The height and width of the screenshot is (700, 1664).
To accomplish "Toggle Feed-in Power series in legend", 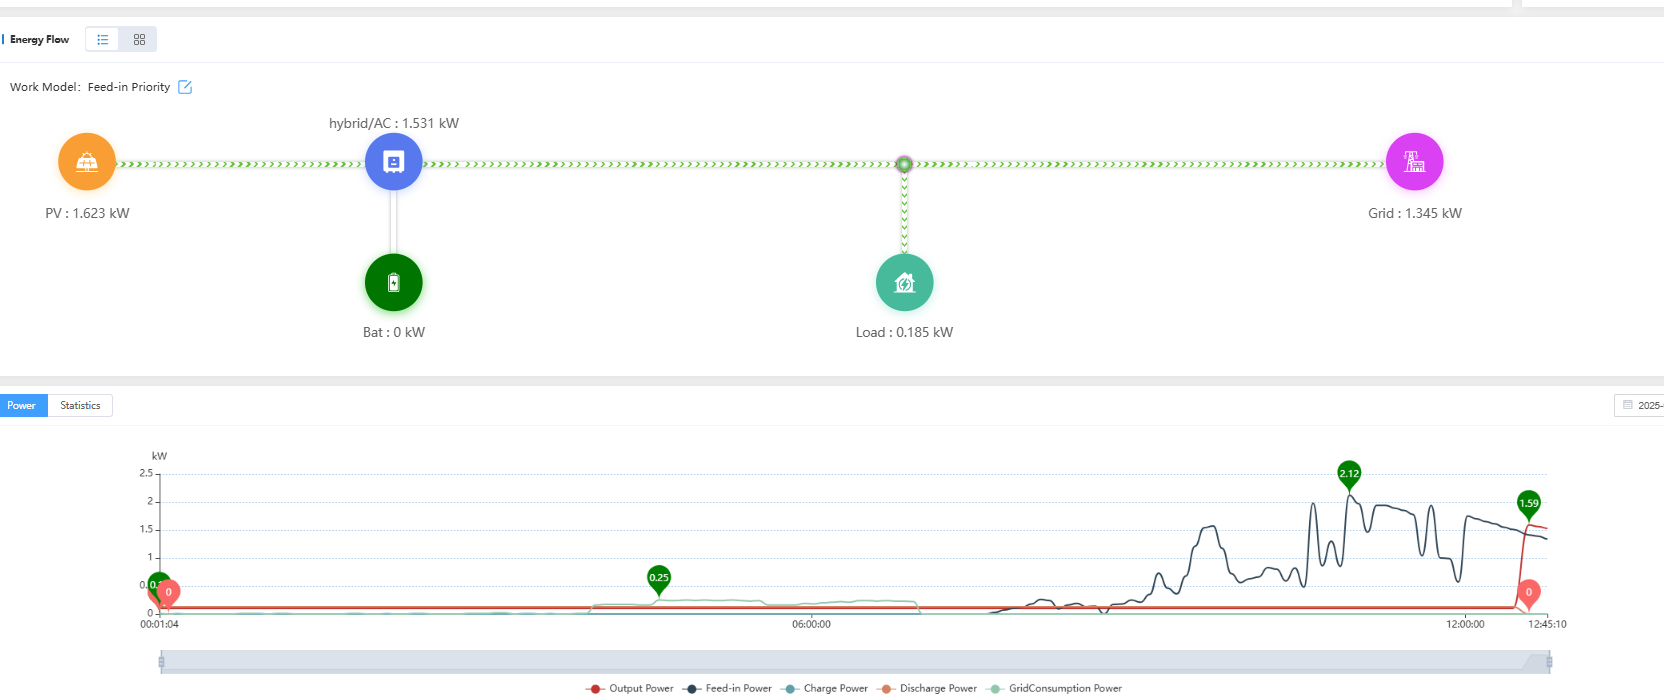I will coord(727,688).
